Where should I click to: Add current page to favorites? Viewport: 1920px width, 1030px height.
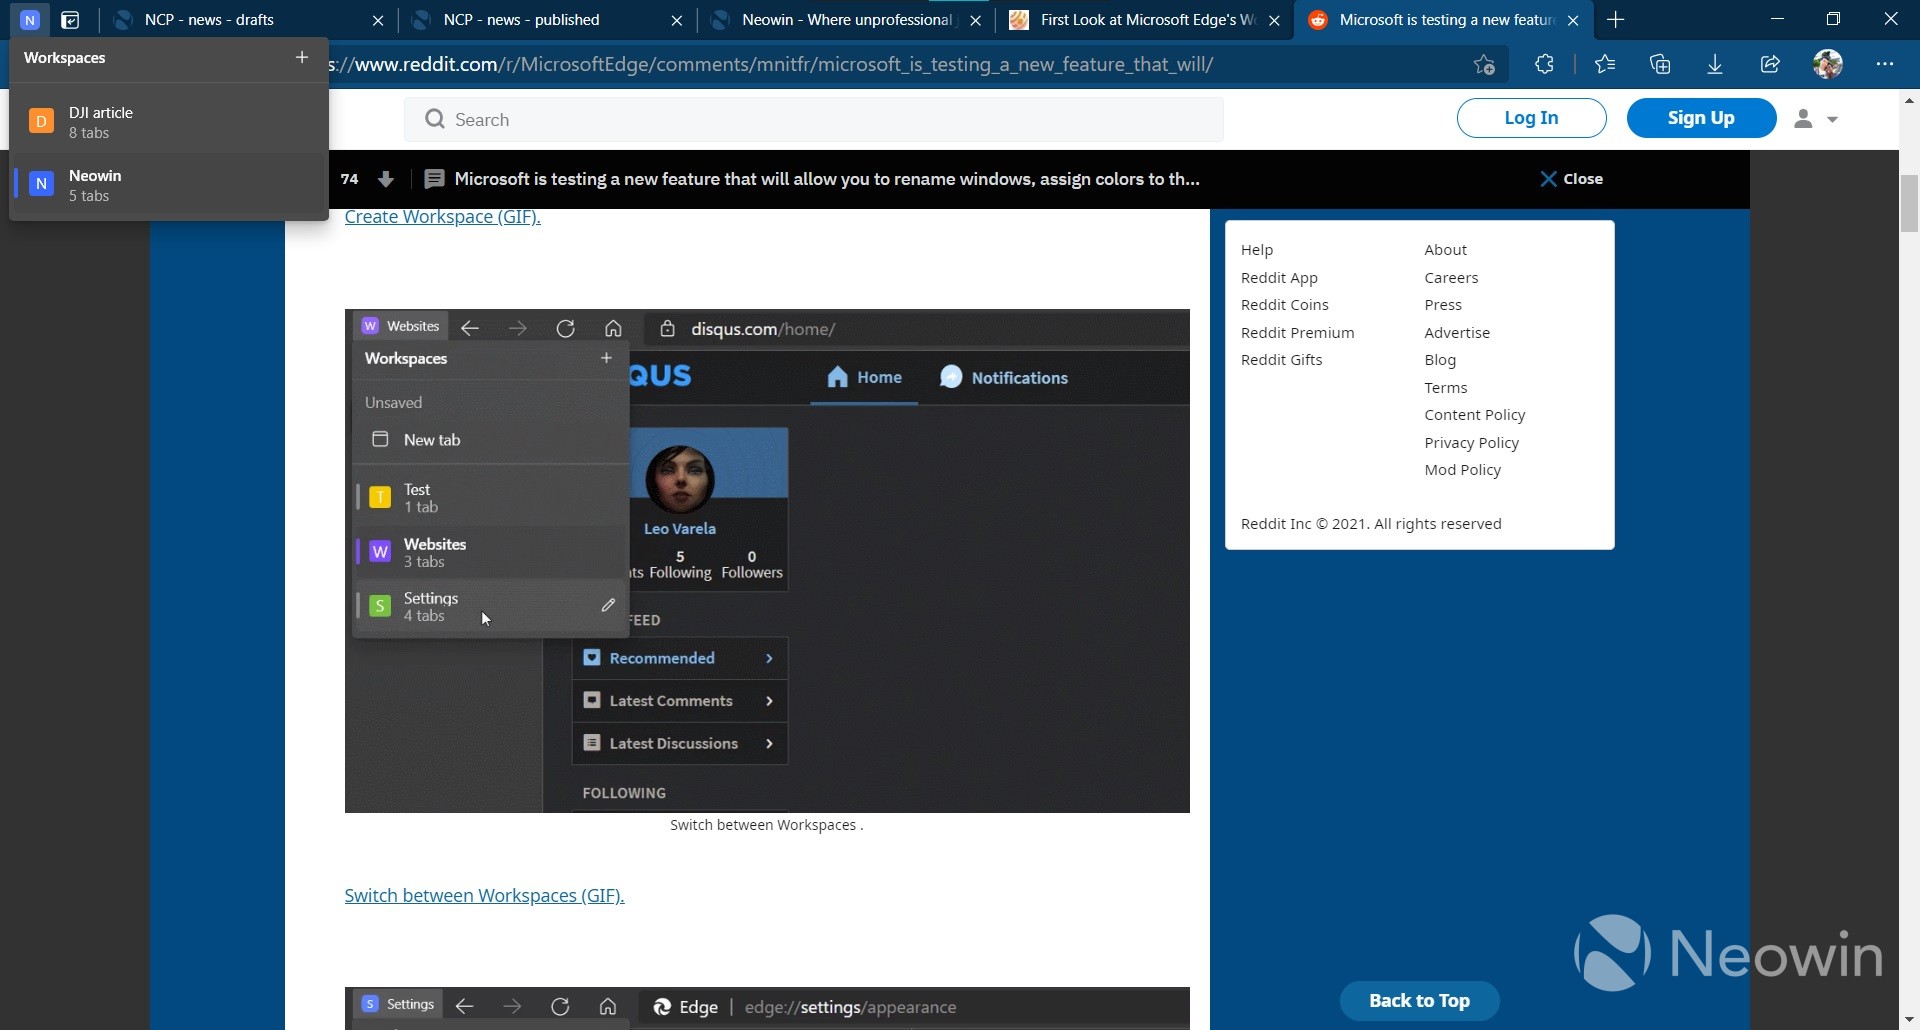tap(1484, 64)
